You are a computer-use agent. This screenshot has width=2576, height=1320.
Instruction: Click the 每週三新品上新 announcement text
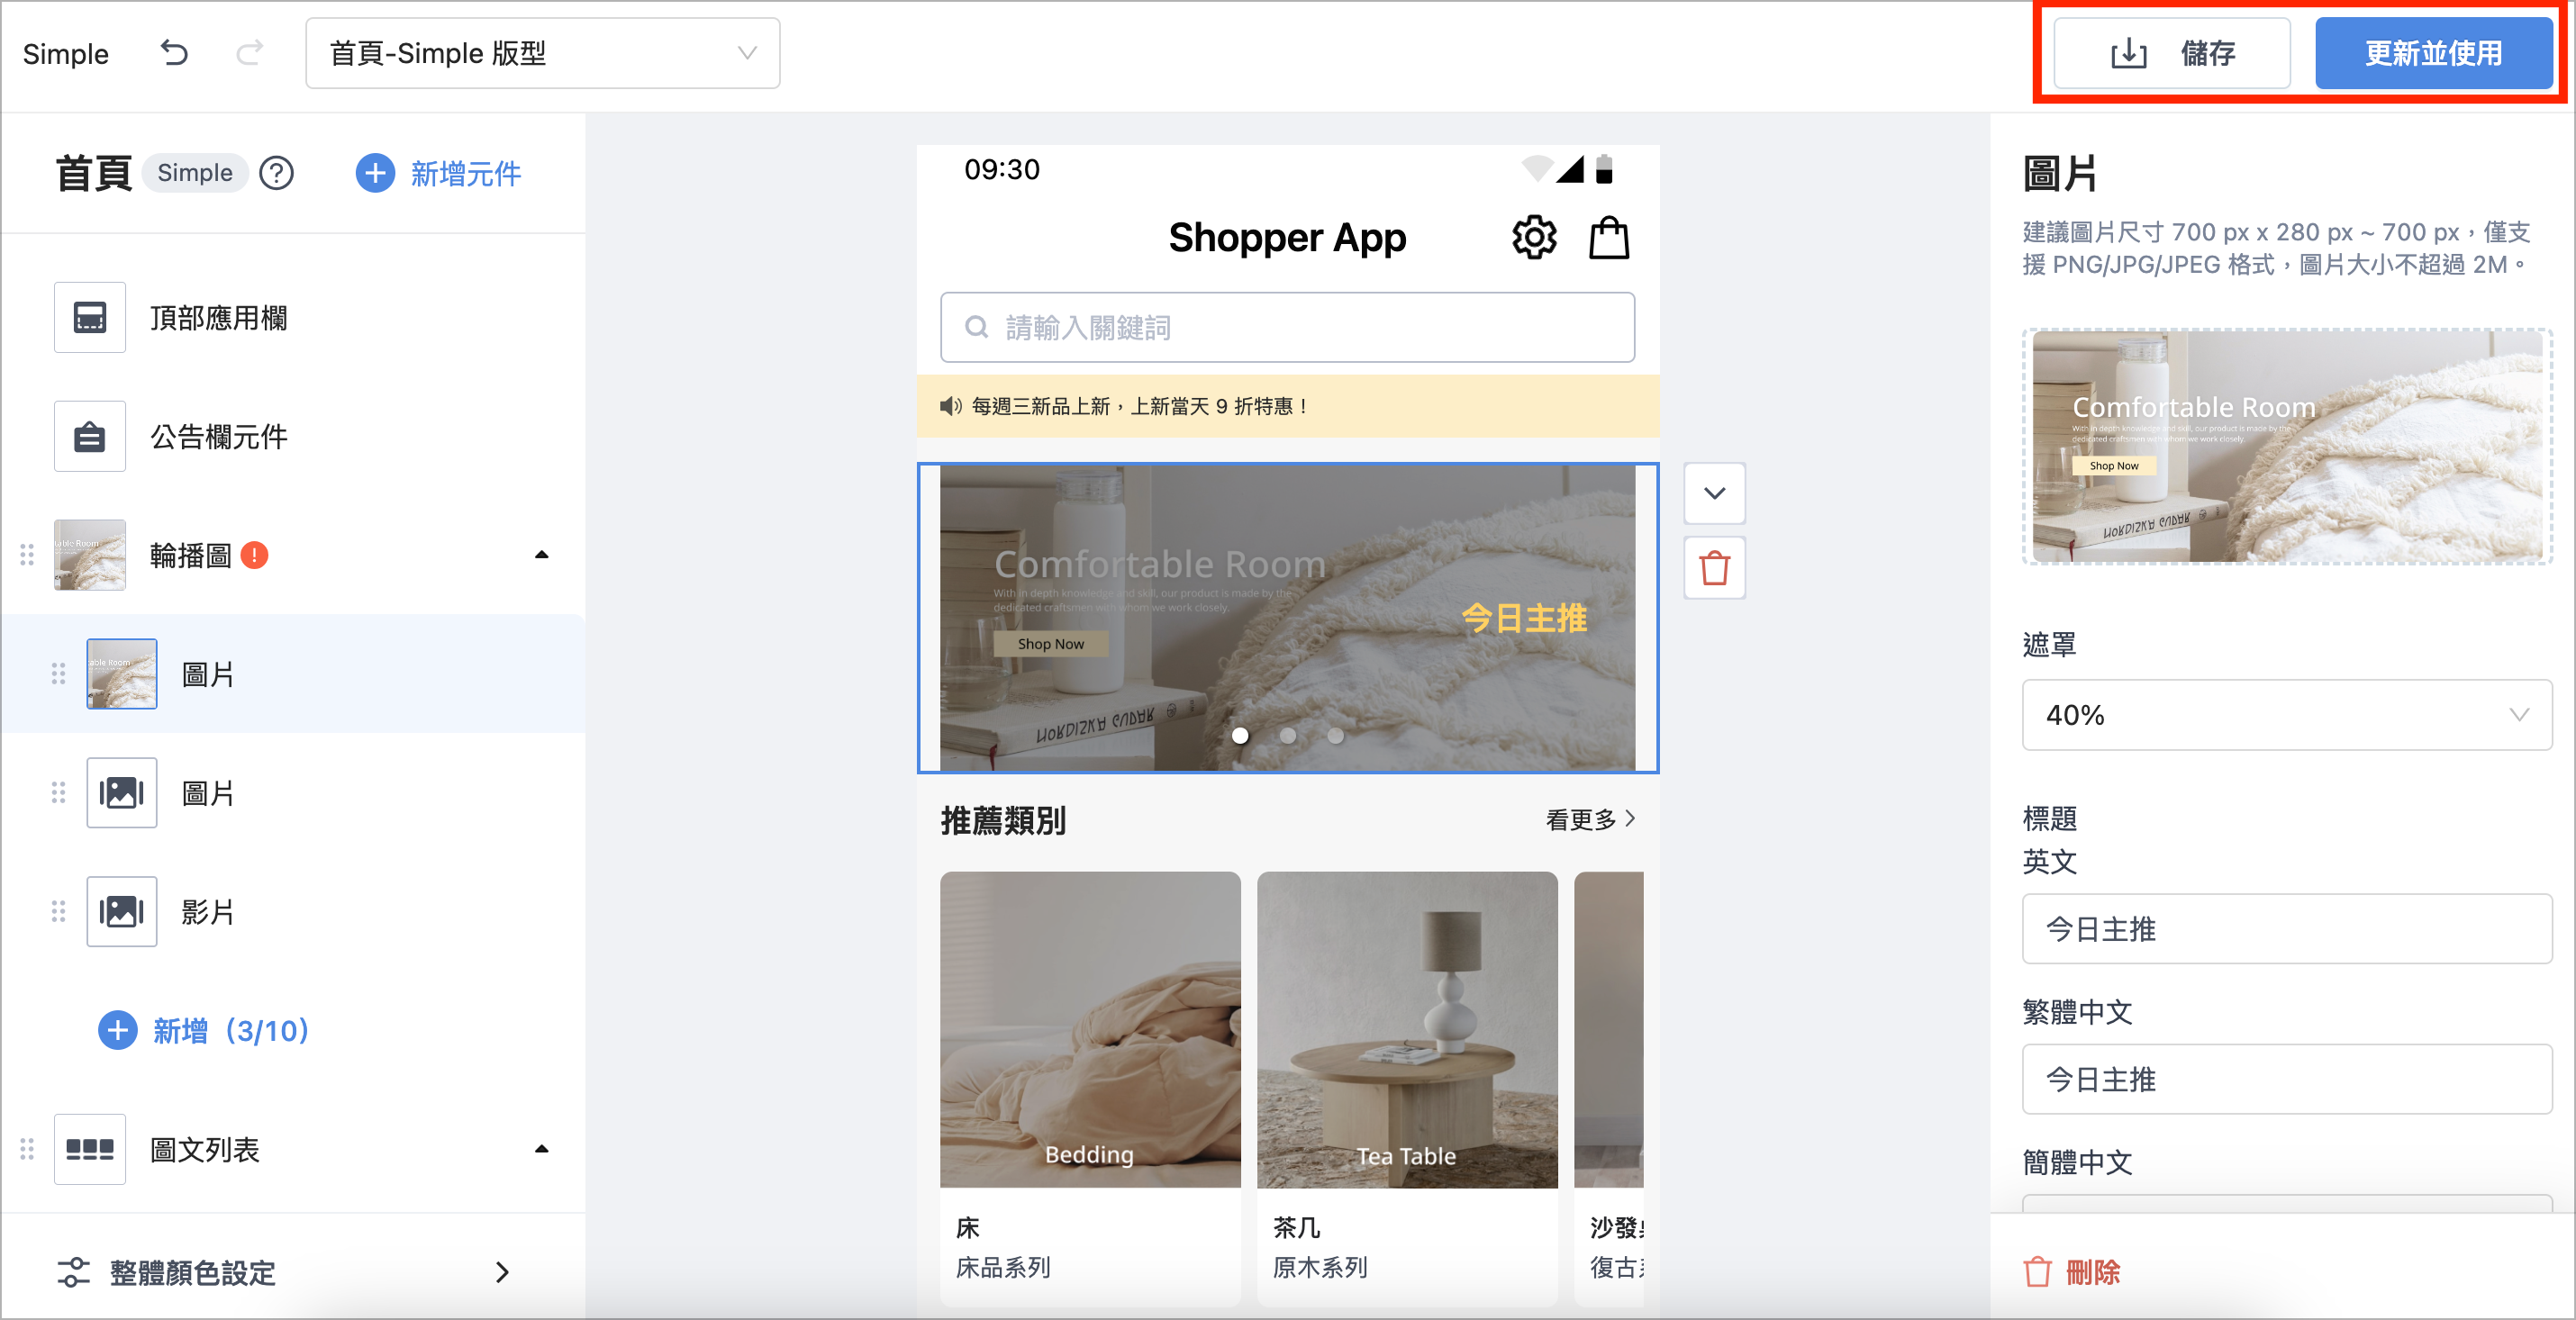(x=1141, y=406)
